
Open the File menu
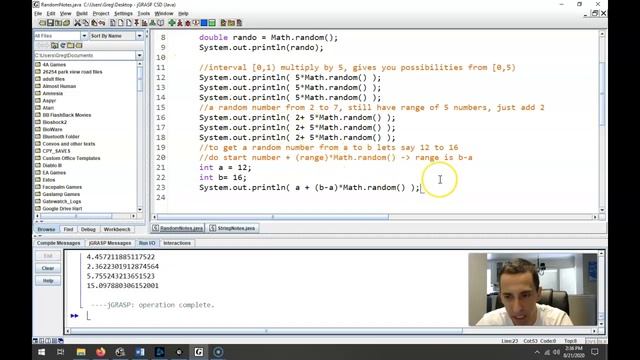coord(38,13)
